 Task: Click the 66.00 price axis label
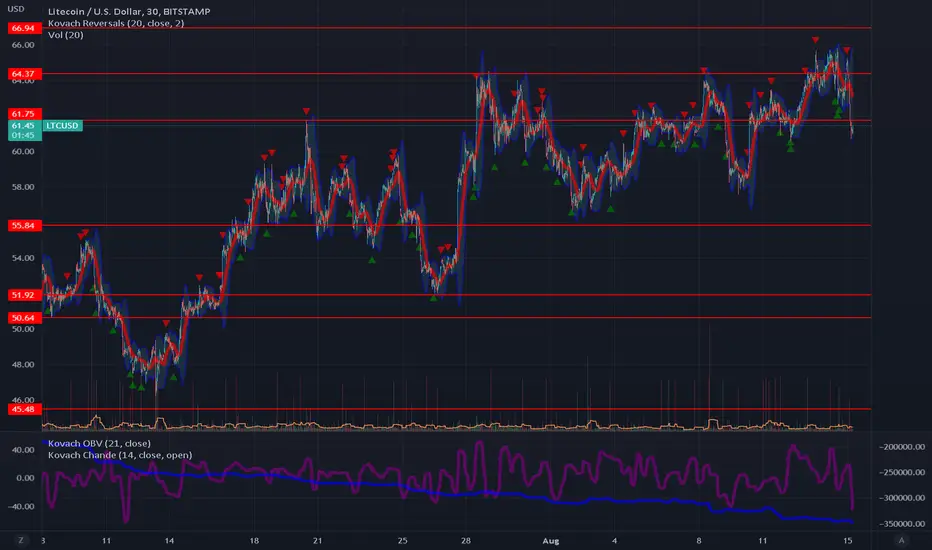click(23, 45)
